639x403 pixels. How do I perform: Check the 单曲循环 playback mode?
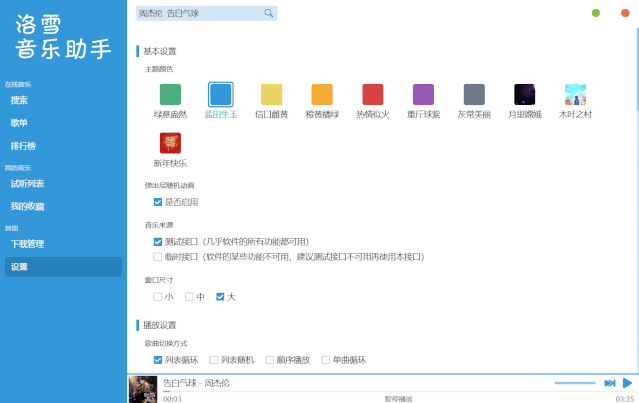point(326,360)
